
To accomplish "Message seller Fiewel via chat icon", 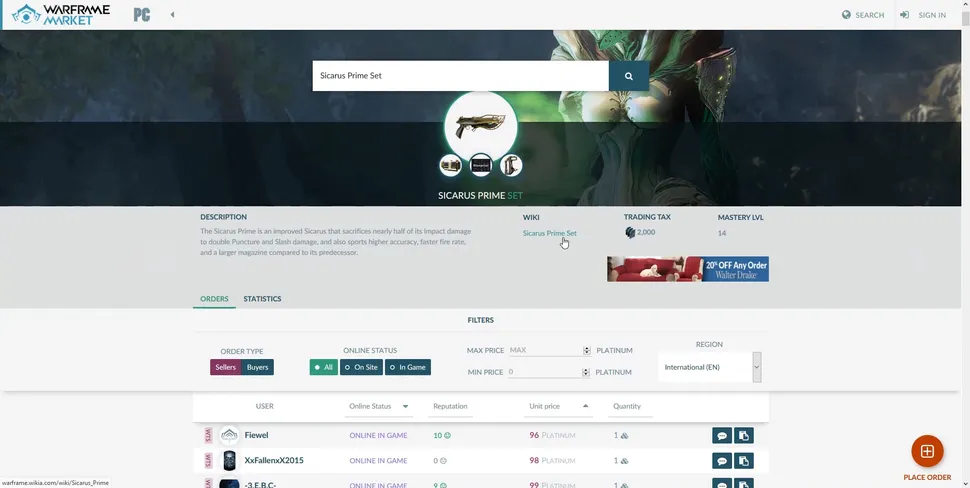I will (x=721, y=435).
